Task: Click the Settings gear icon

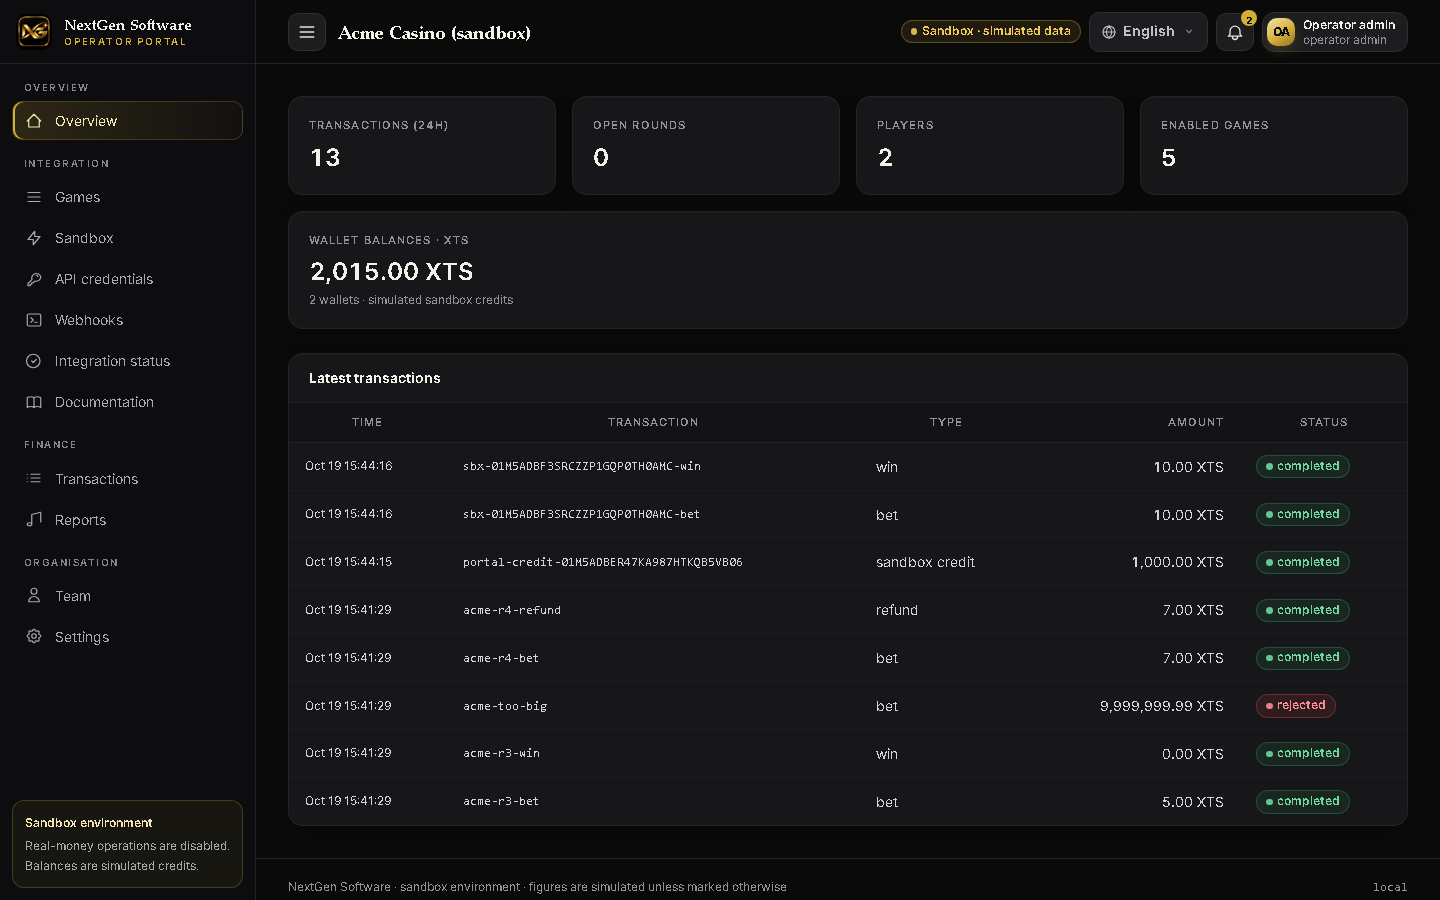Action: click(34, 637)
